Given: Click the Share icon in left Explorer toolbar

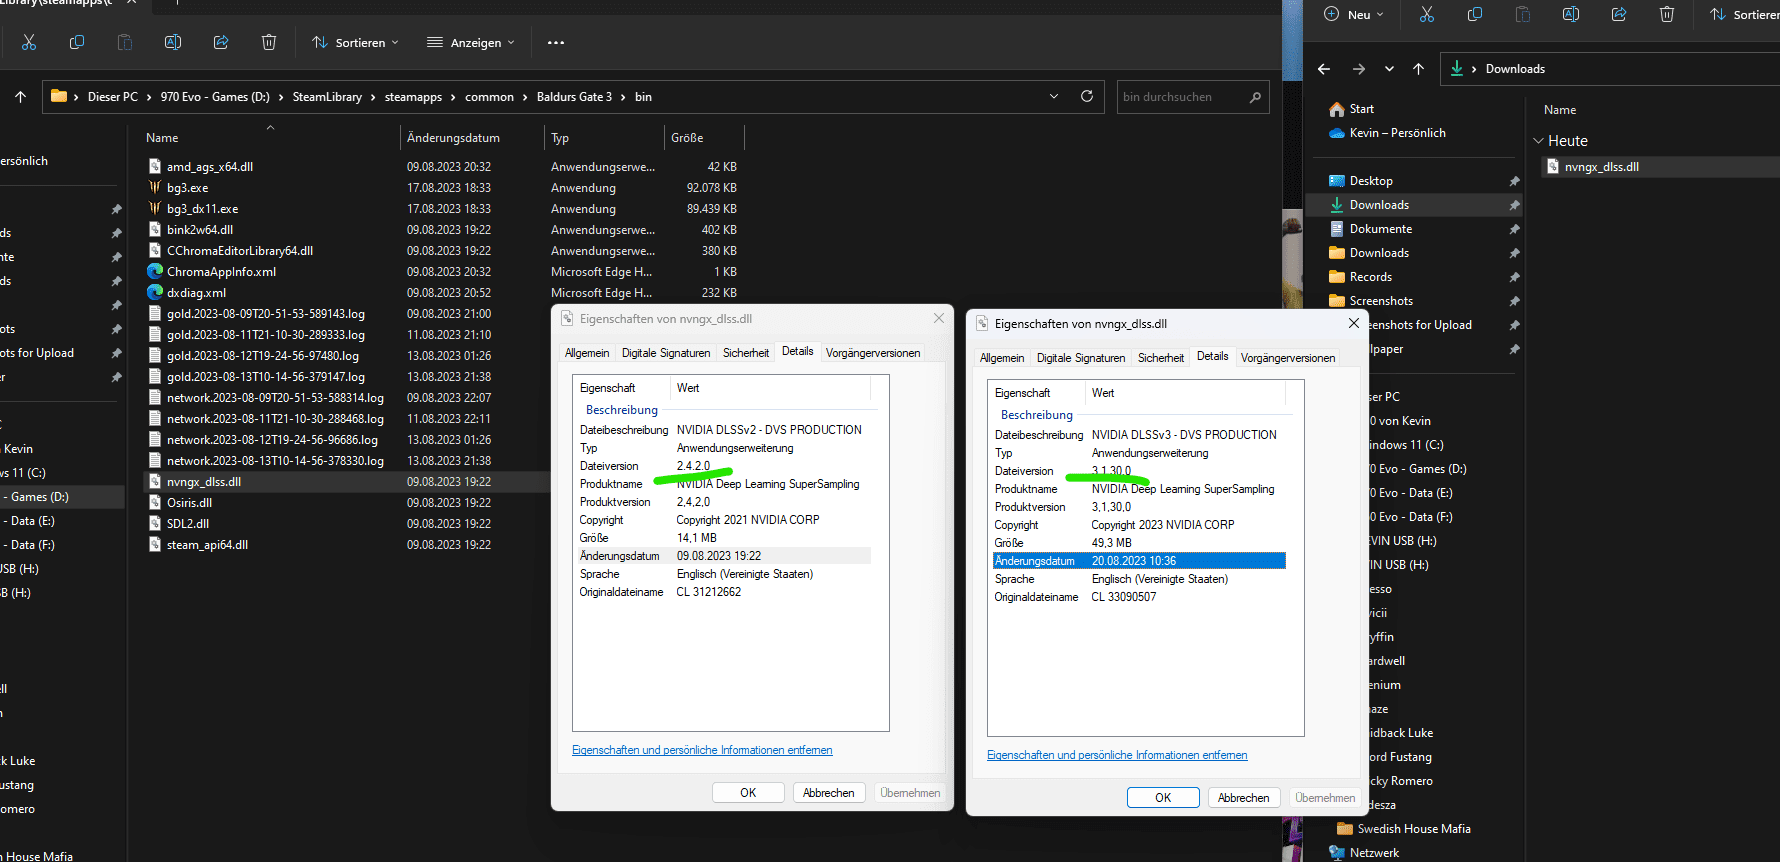Looking at the screenshot, I should tap(221, 42).
